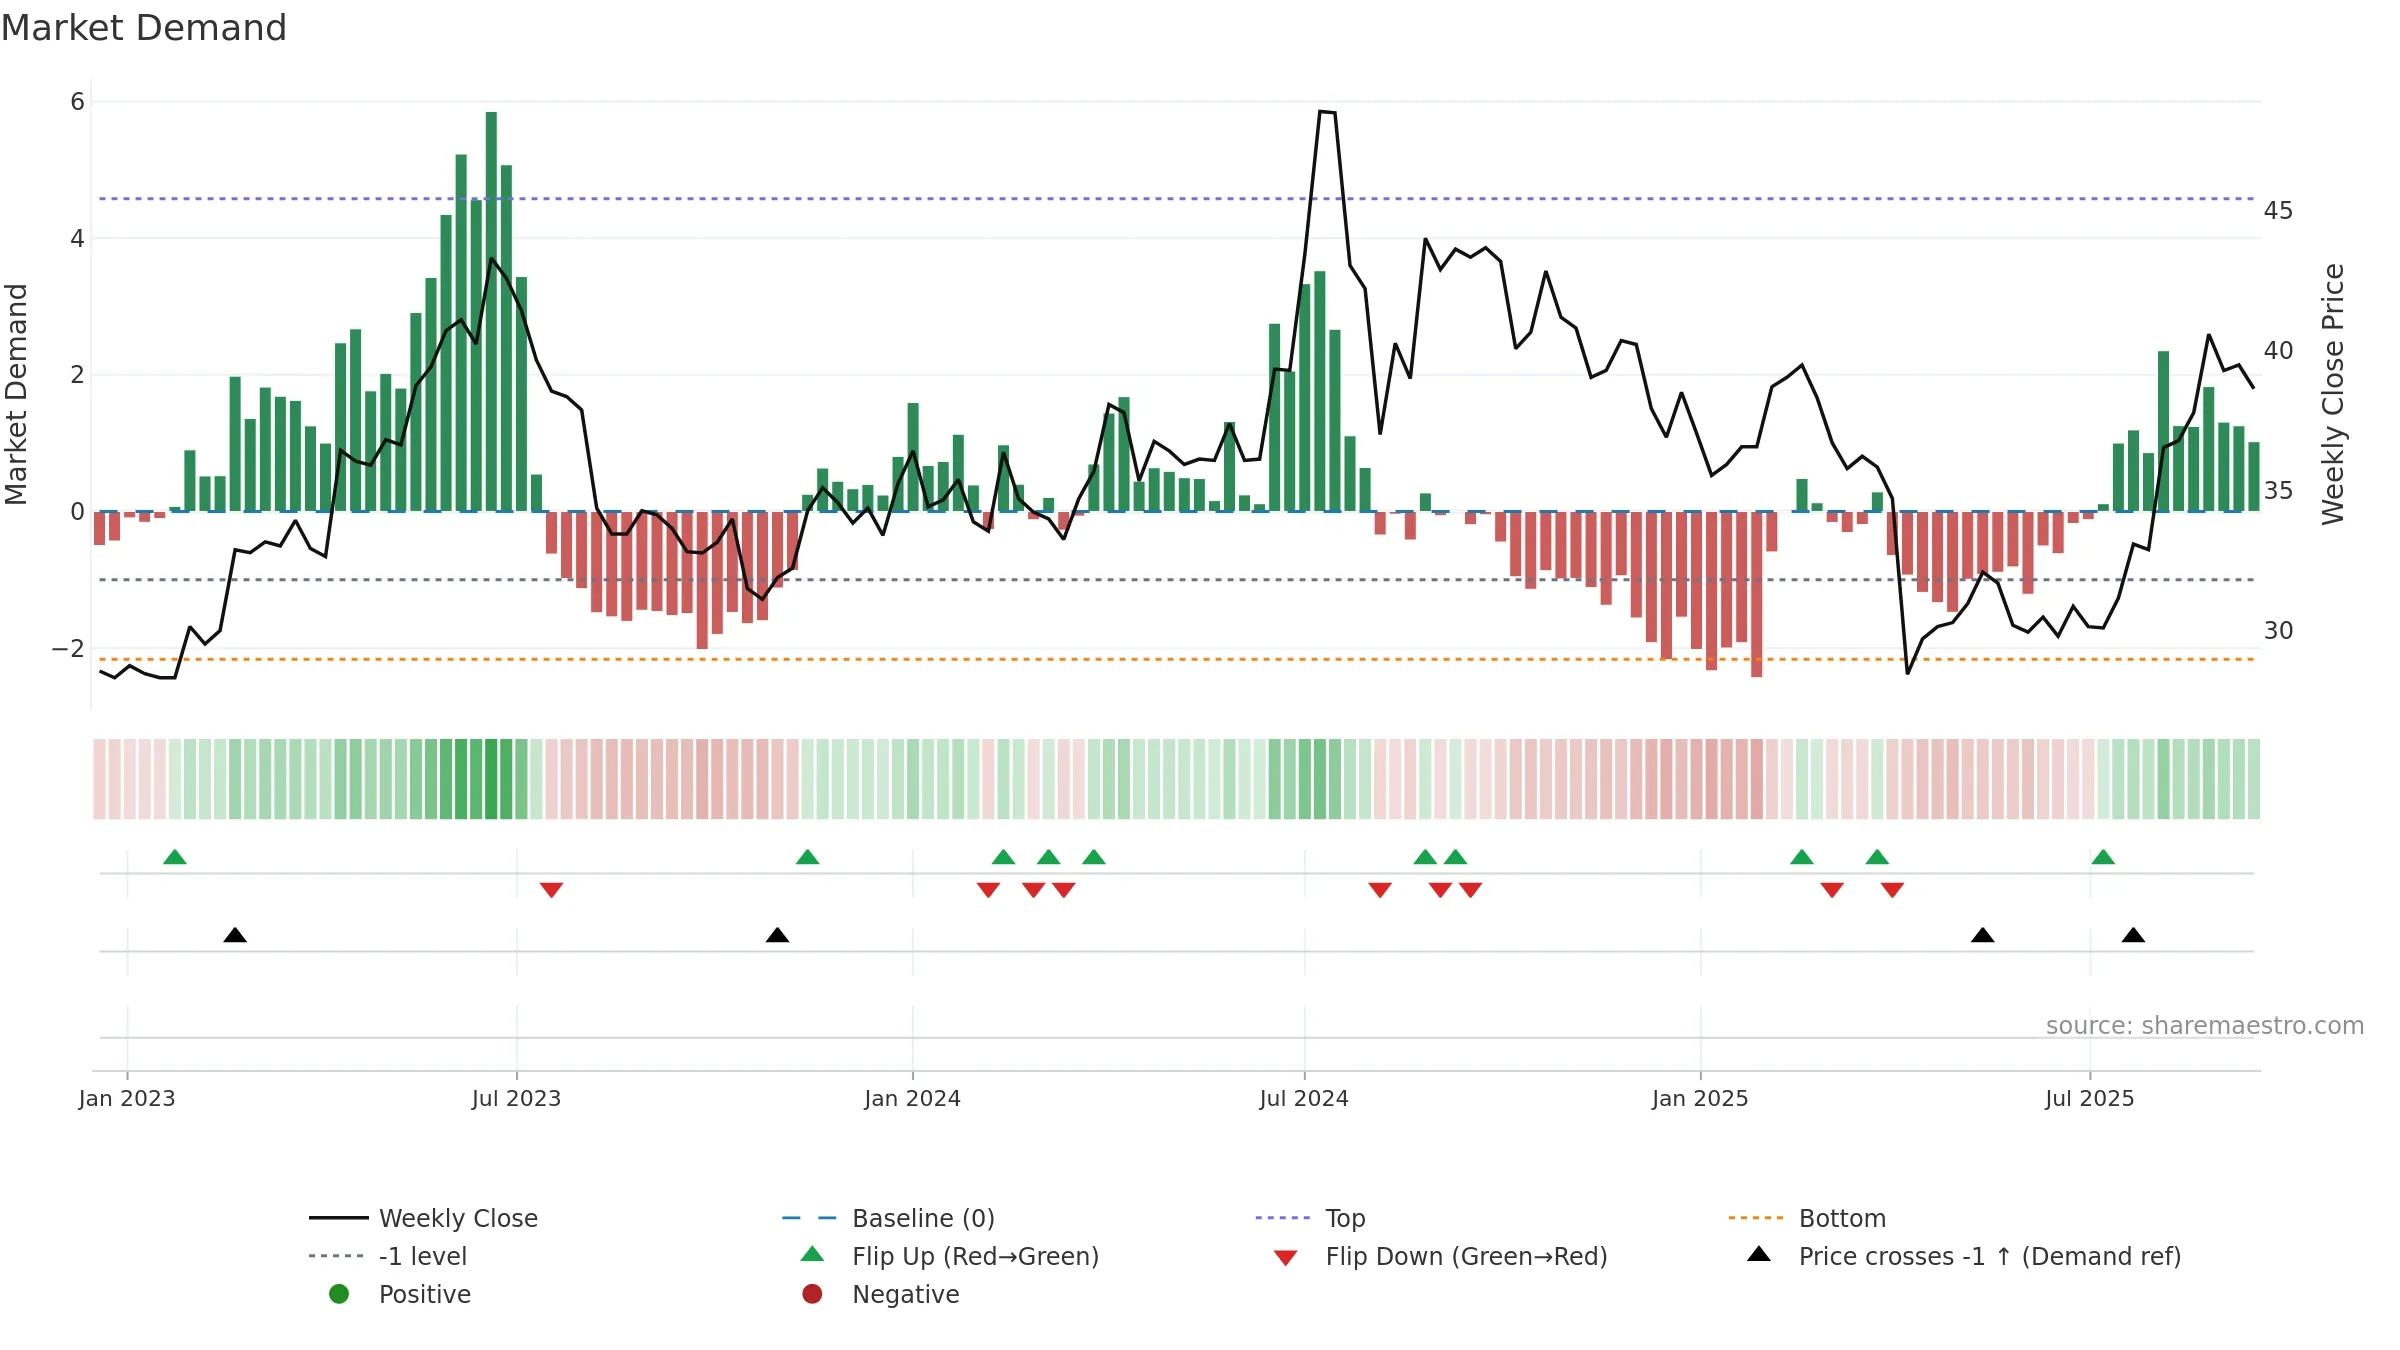Click the price tick label 45
The width and height of the screenshot is (2400, 1350).
pyautogui.click(x=2278, y=211)
